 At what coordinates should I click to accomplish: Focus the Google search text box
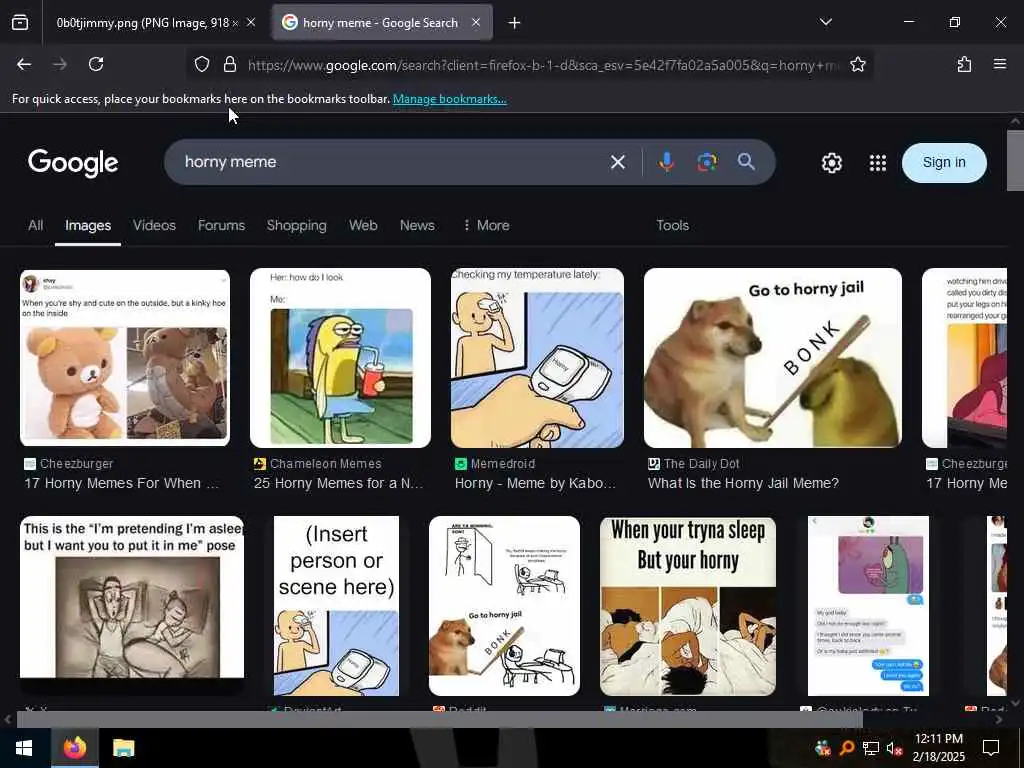[x=385, y=162]
